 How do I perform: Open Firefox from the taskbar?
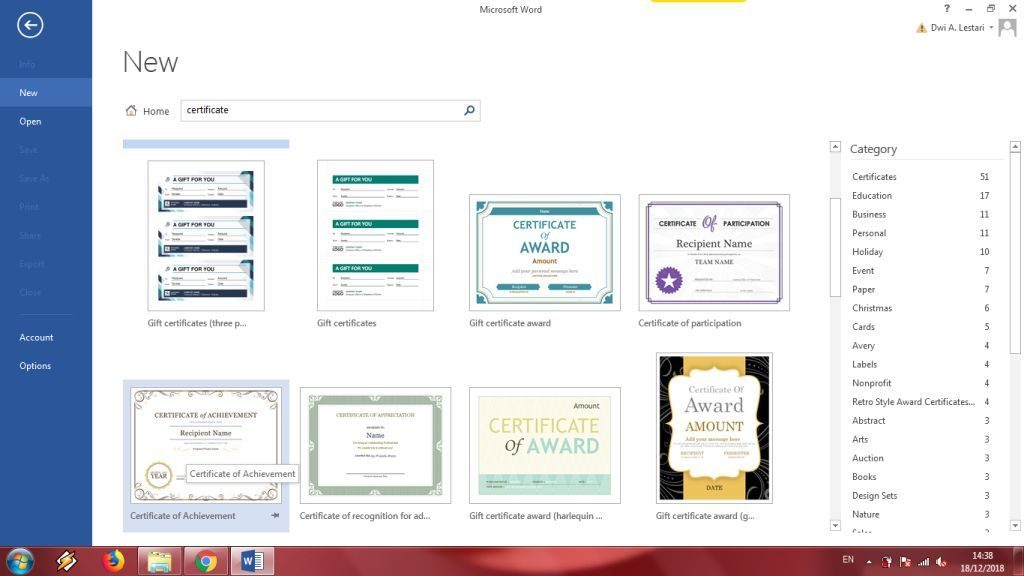pos(113,561)
